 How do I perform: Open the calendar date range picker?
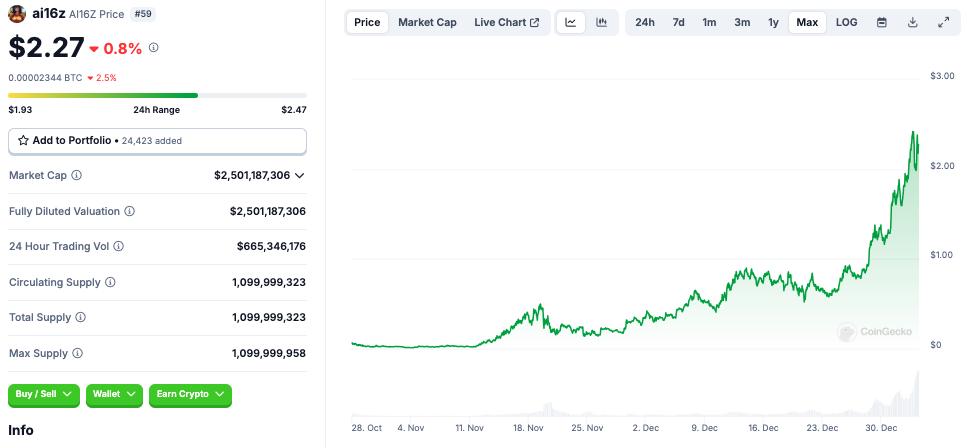tap(881, 22)
